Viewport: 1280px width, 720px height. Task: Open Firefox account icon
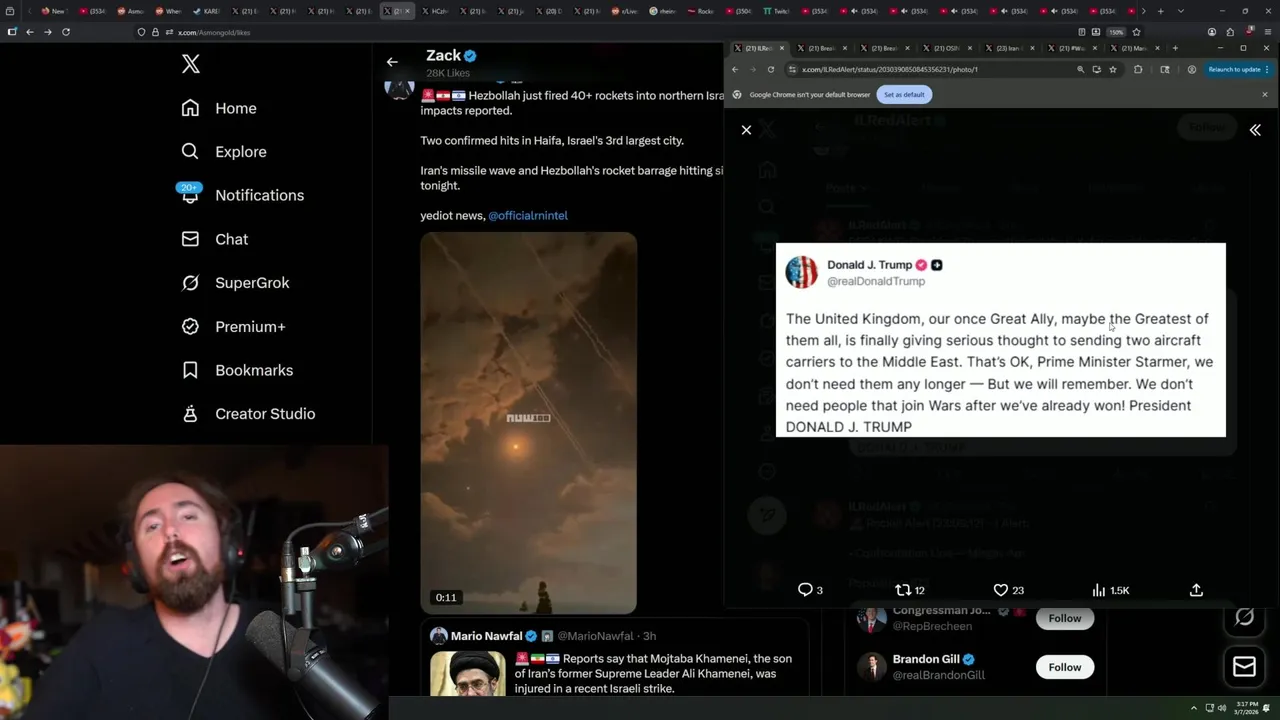(1212, 32)
